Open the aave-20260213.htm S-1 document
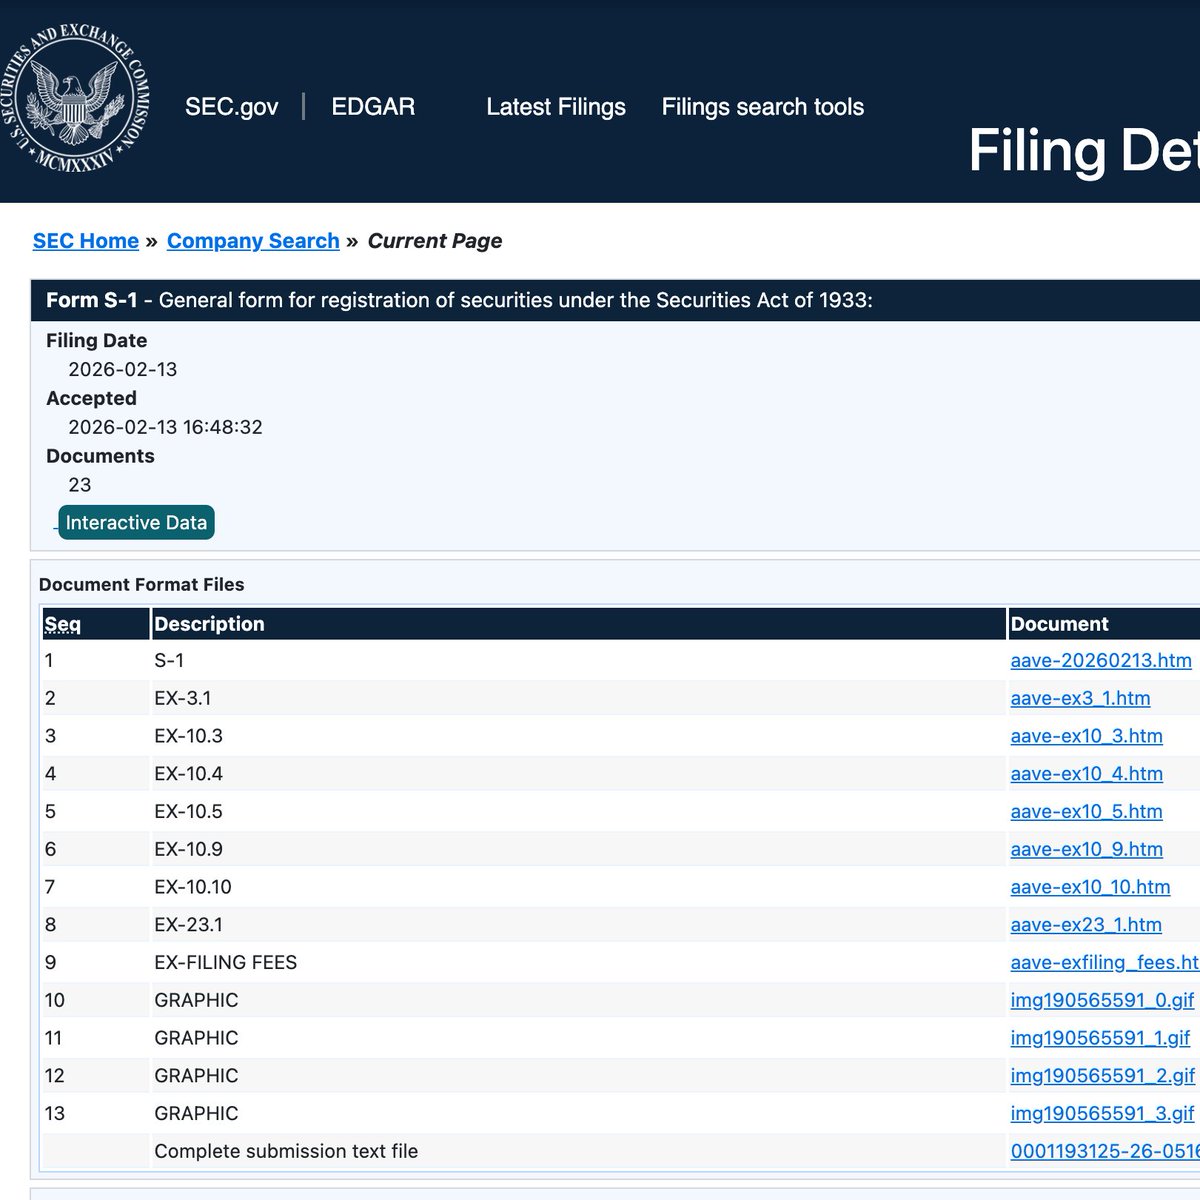The image size is (1200, 1200). click(1100, 660)
